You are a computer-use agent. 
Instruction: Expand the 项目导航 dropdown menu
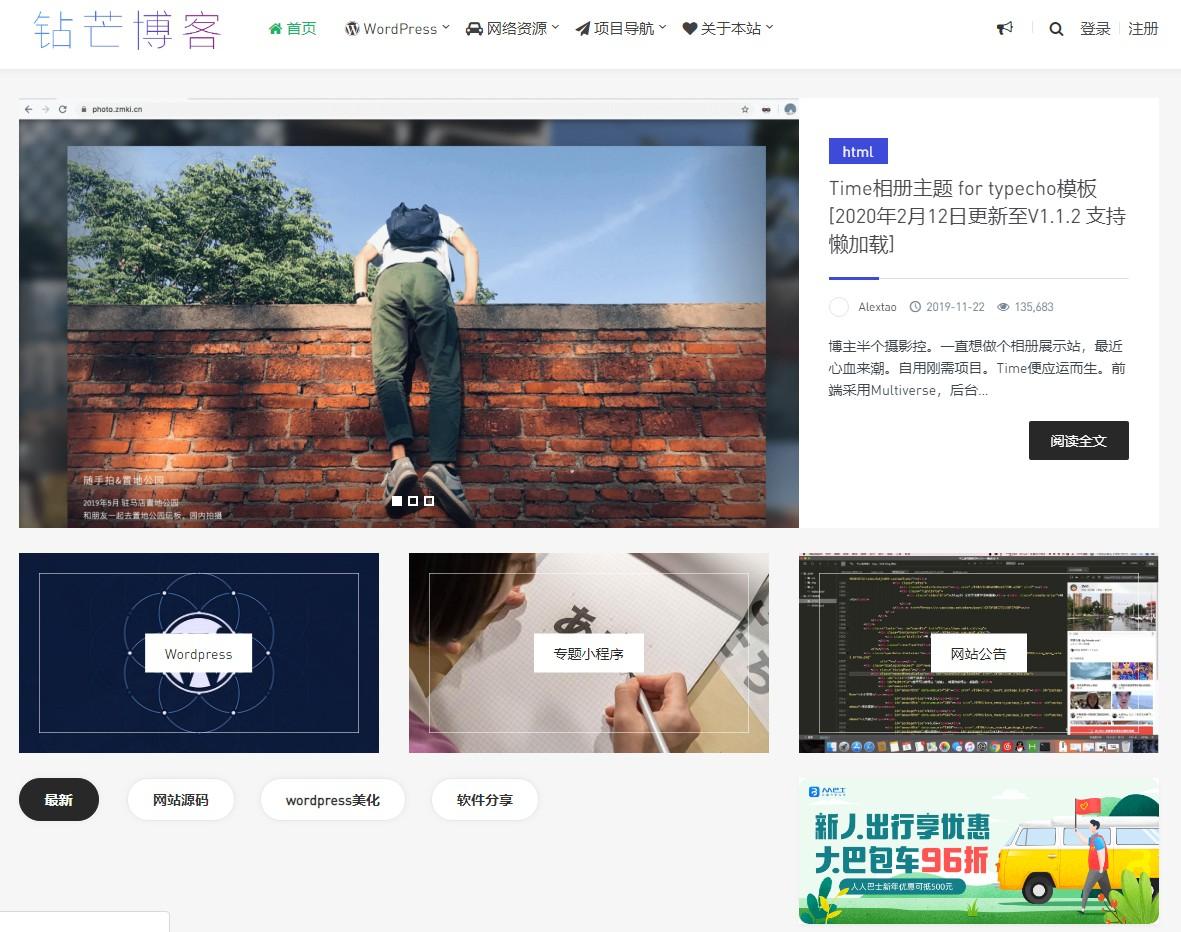coord(625,29)
